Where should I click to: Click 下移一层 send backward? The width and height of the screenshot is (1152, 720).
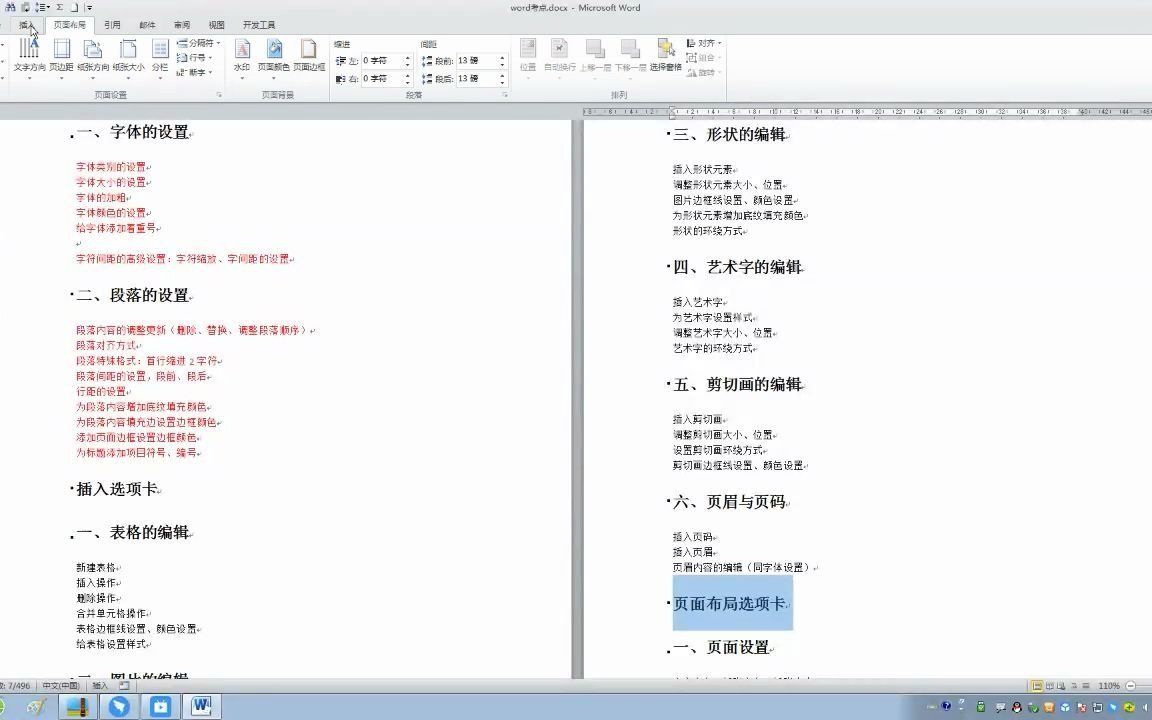click(x=630, y=57)
